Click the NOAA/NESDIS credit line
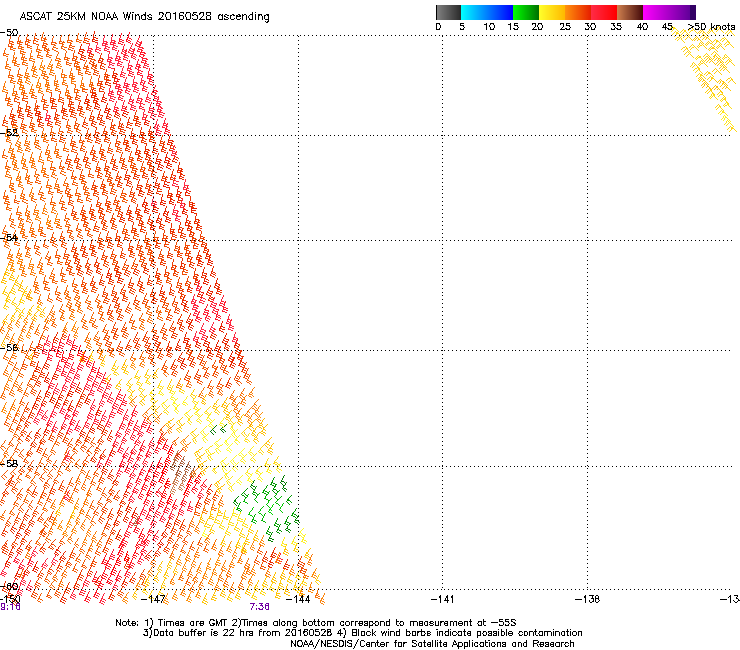Image resolution: width=740 pixels, height=650 pixels. pos(432,644)
